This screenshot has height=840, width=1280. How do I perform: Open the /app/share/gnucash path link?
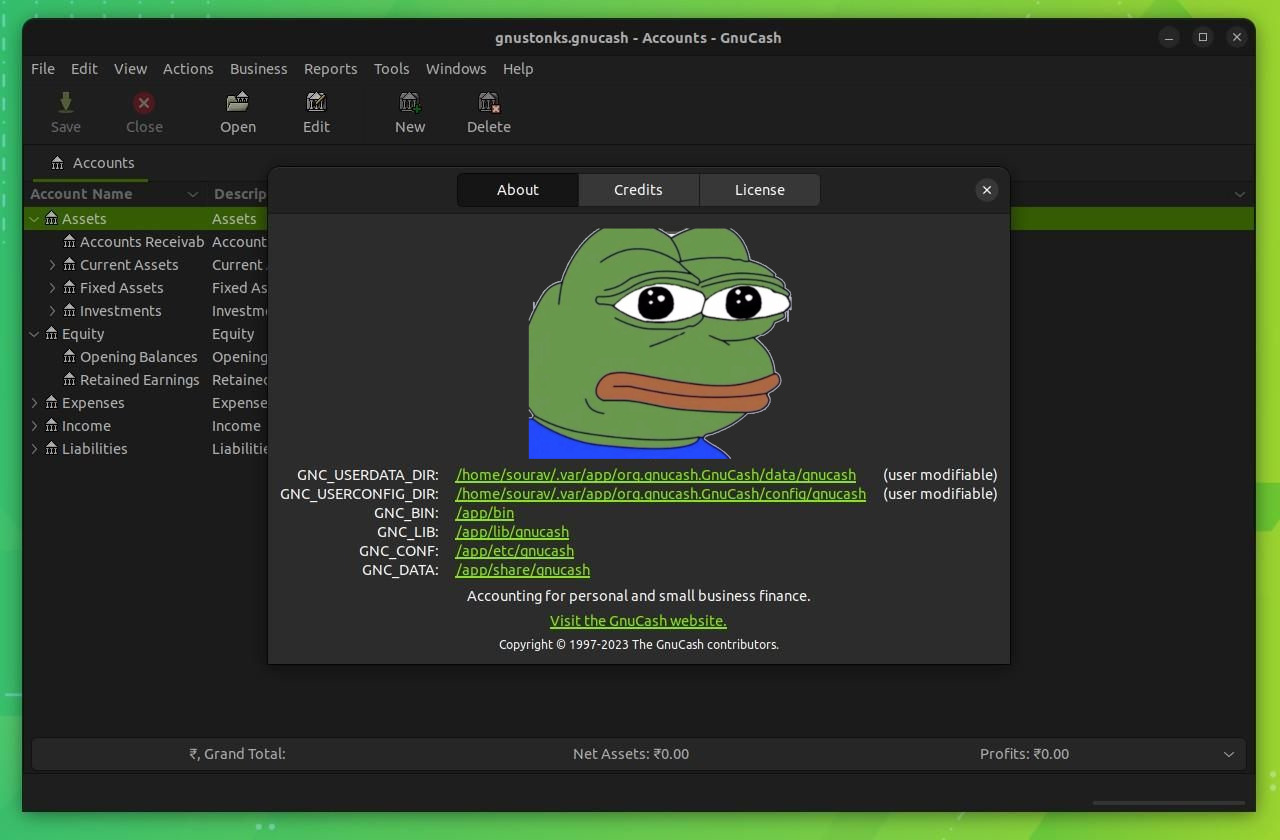pyautogui.click(x=523, y=570)
